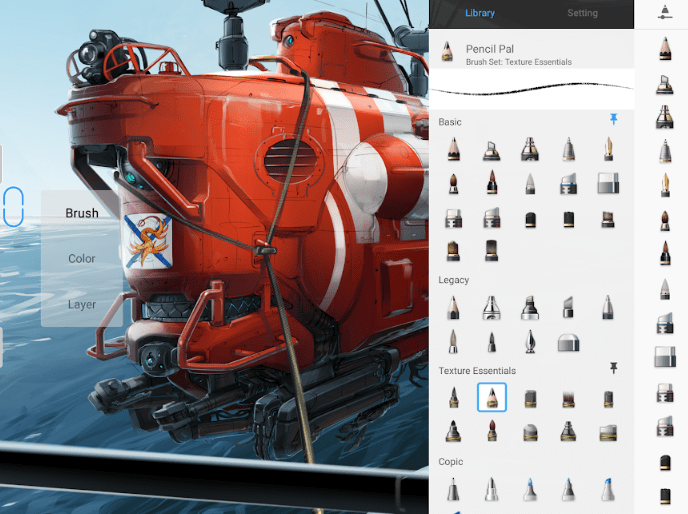Choose the Legacy pencil brush
The image size is (688, 514).
pos(453,307)
